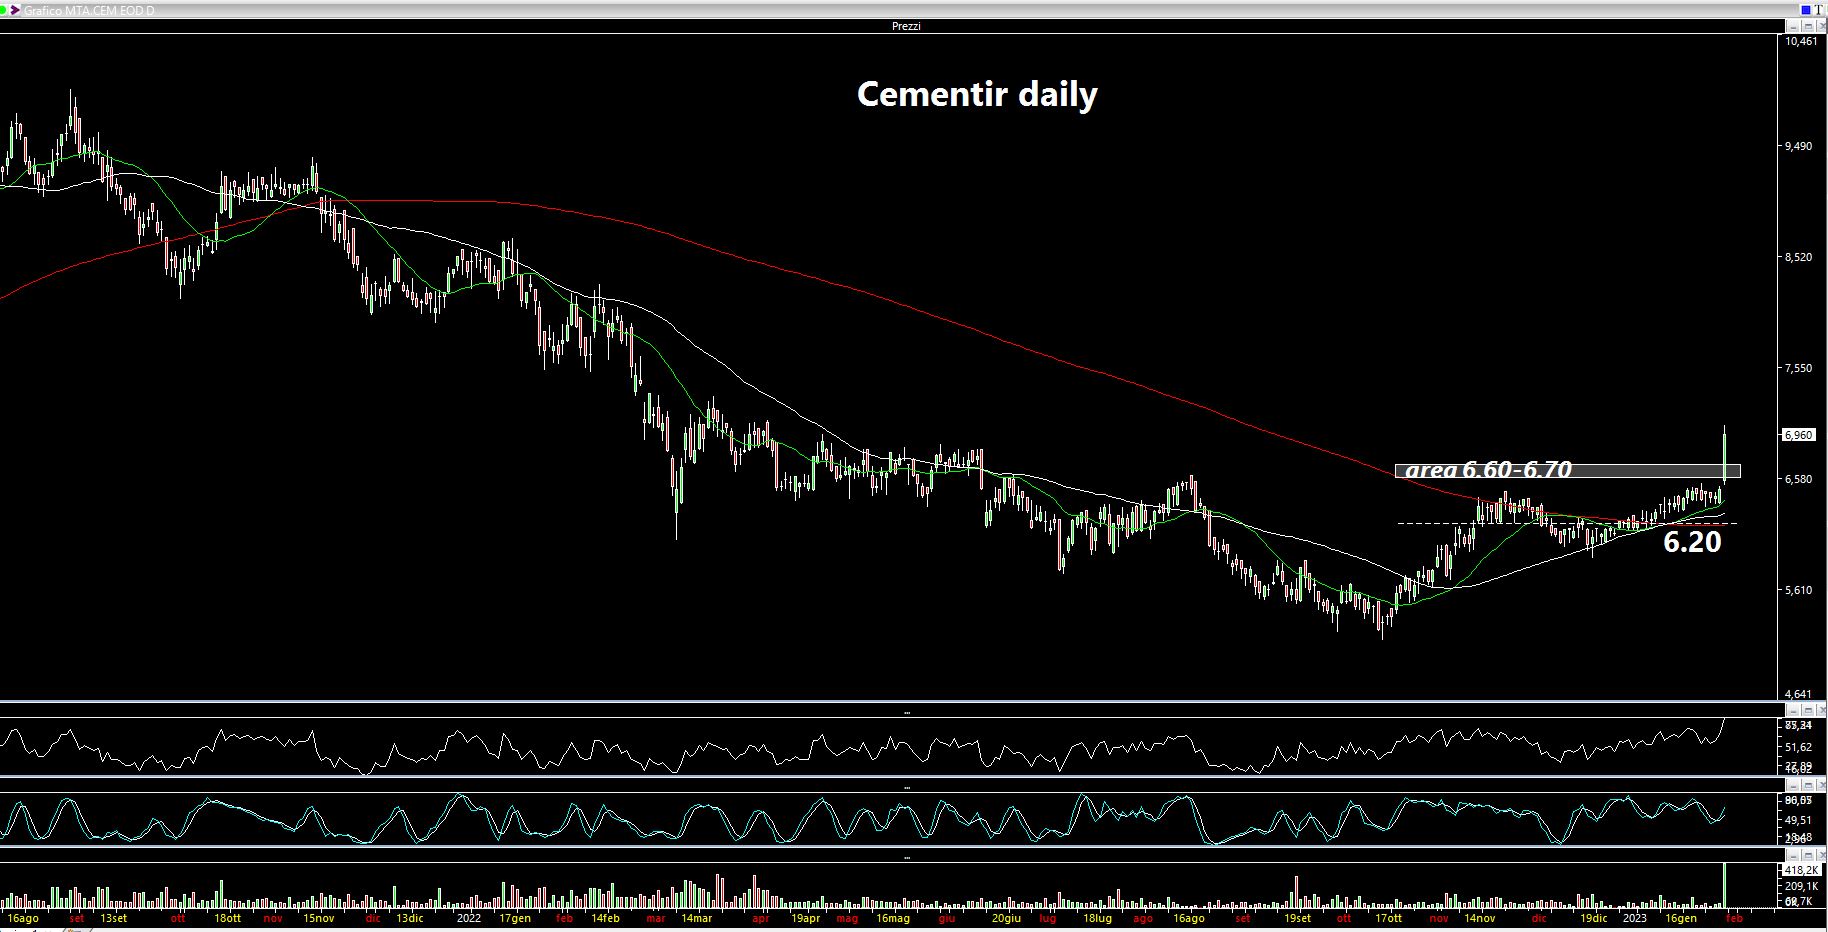Click the 16mag date label

point(893,918)
